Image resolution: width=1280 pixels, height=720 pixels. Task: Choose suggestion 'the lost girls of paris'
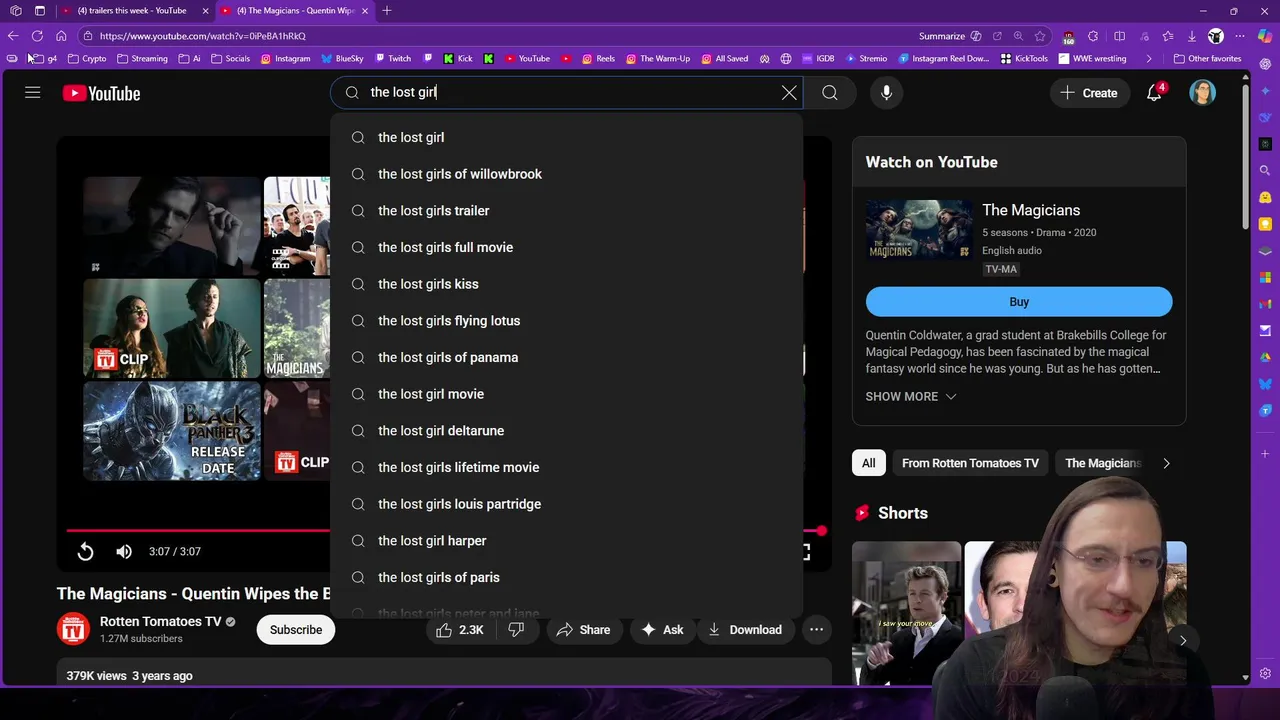(x=566, y=577)
